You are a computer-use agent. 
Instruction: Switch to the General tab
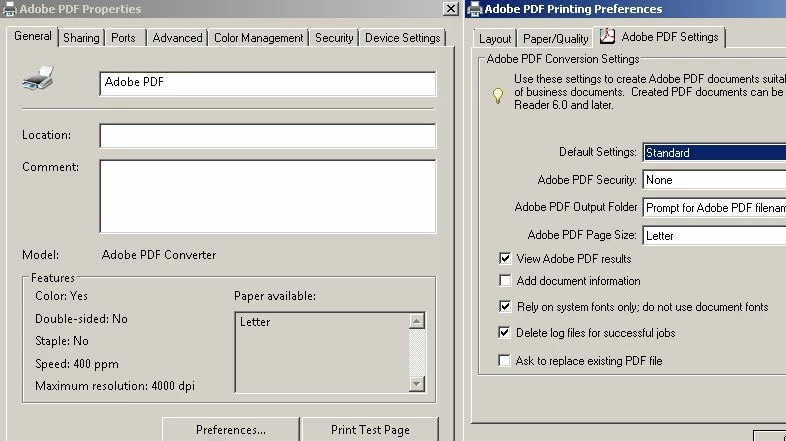(33, 36)
